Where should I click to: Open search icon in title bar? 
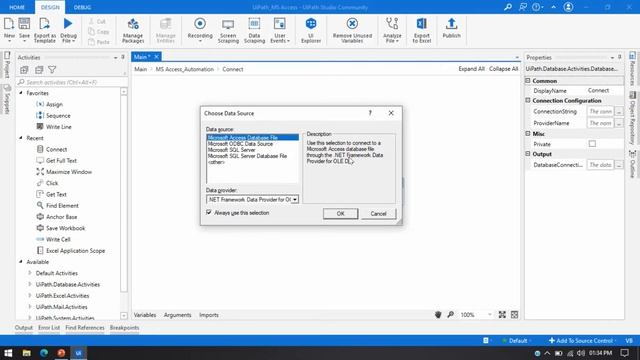(508, 7)
